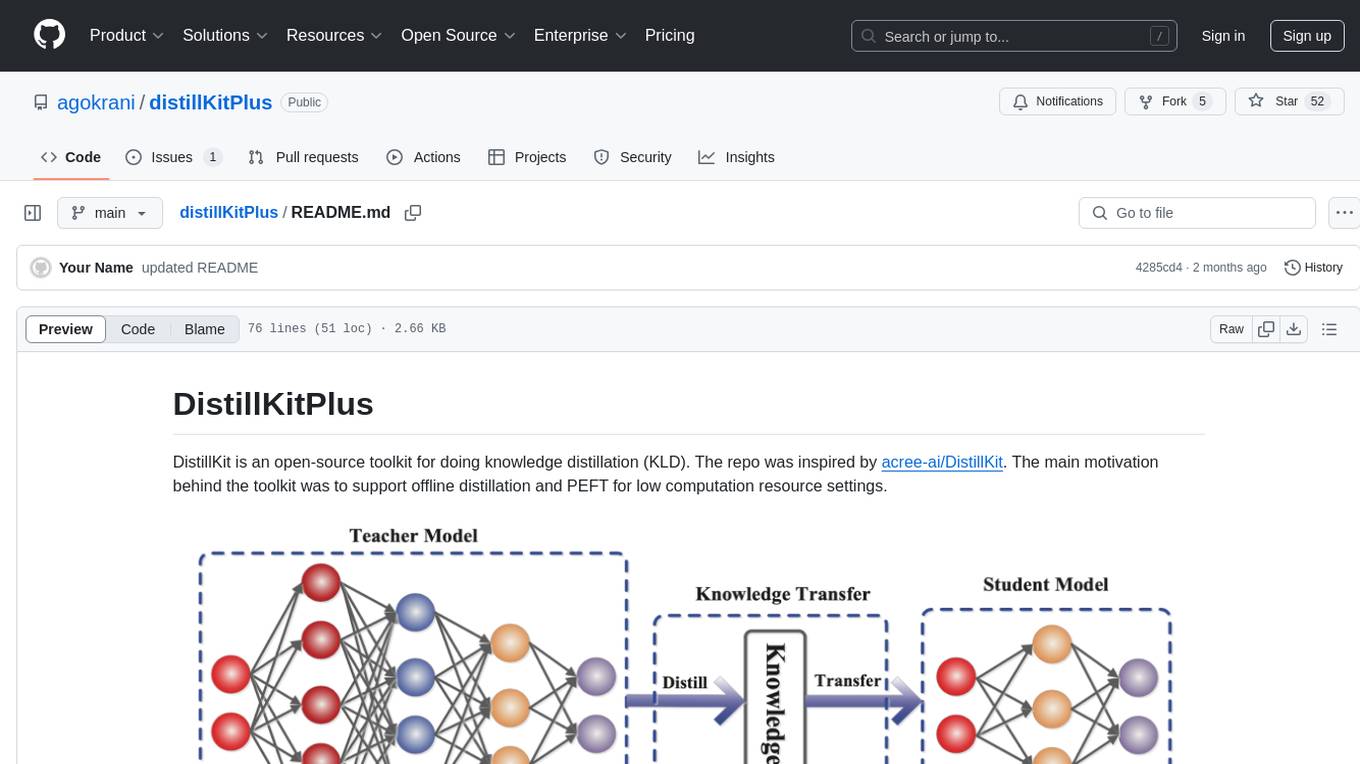Copy raw file contents
Viewport: 1360px width, 764px height.
(x=1267, y=329)
